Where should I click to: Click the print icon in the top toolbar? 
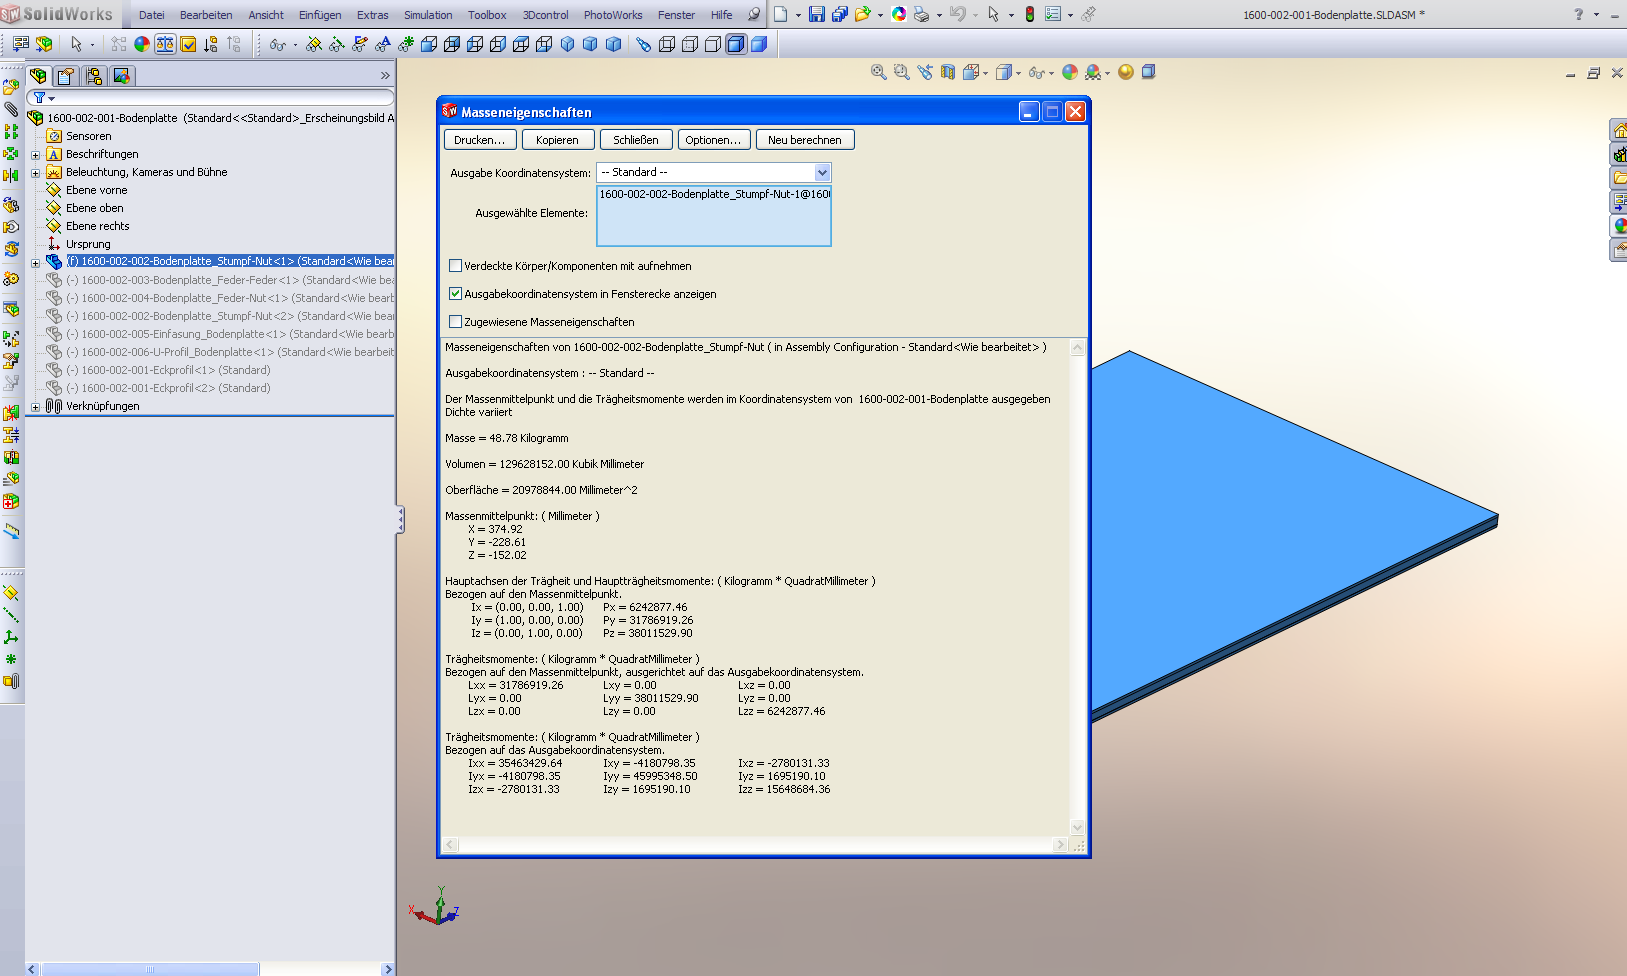tap(921, 14)
